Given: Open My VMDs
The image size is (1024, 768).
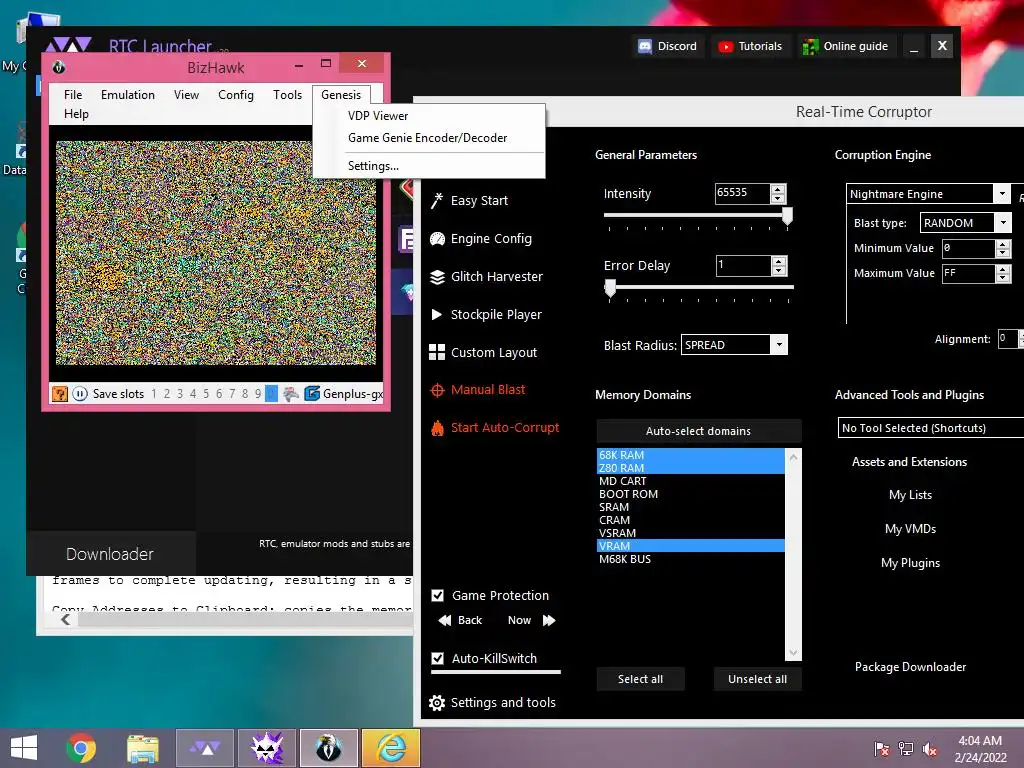Looking at the screenshot, I should coord(910,529).
